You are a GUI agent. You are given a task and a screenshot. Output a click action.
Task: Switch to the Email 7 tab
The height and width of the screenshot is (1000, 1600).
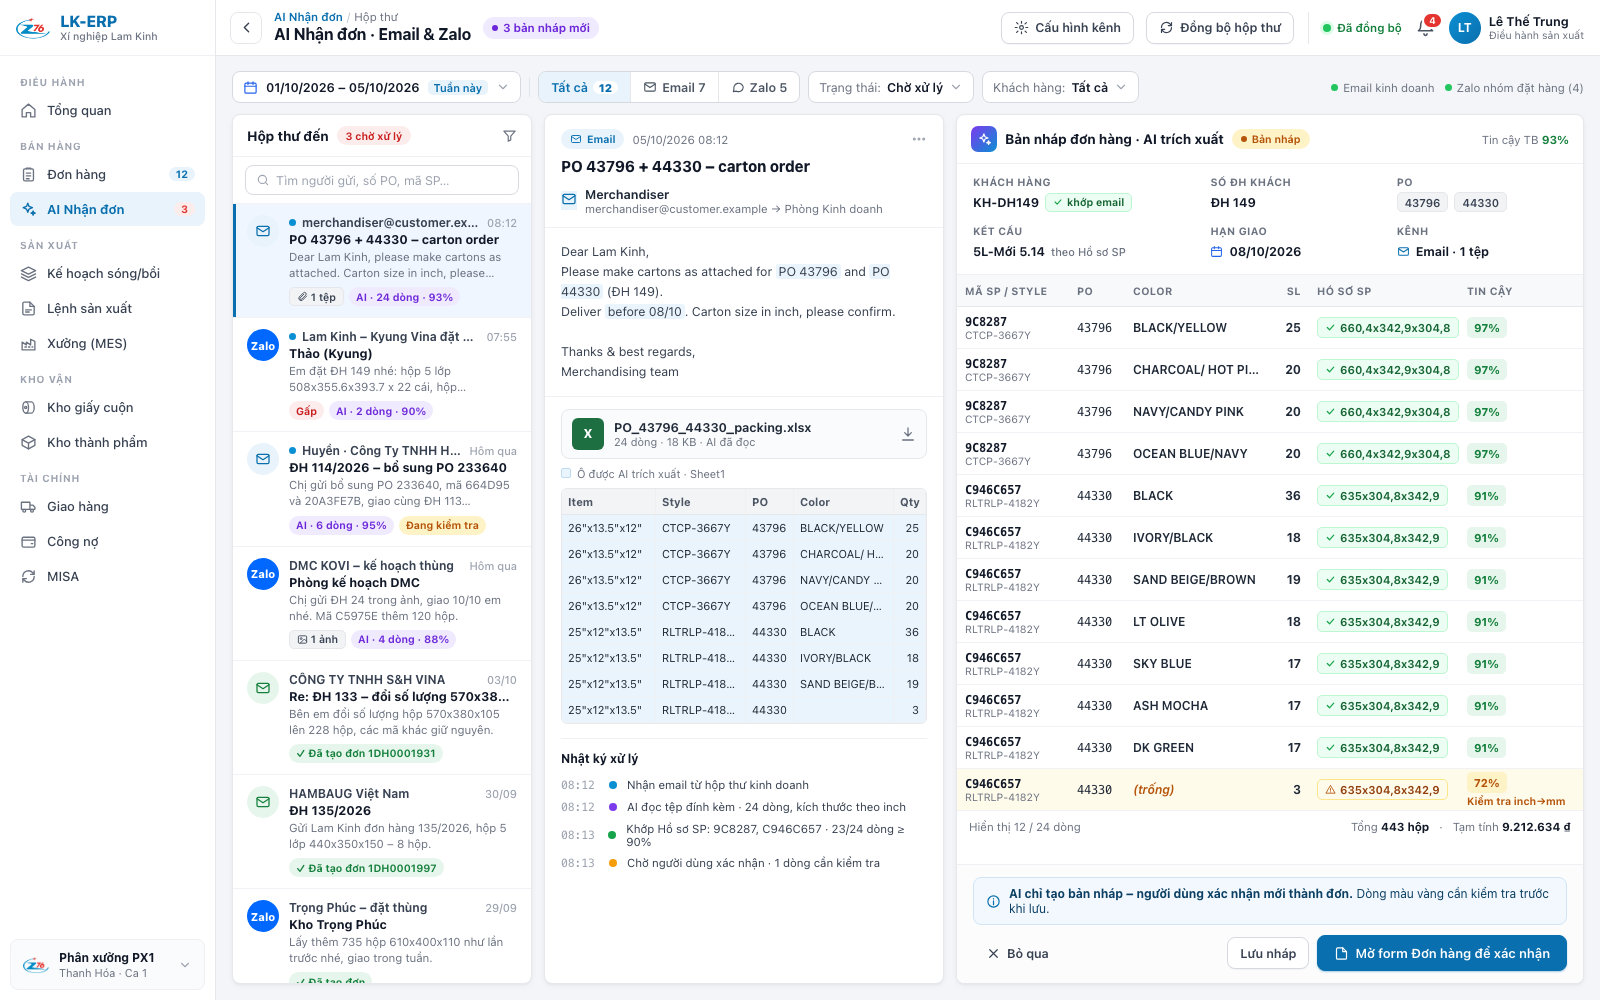coord(675,87)
